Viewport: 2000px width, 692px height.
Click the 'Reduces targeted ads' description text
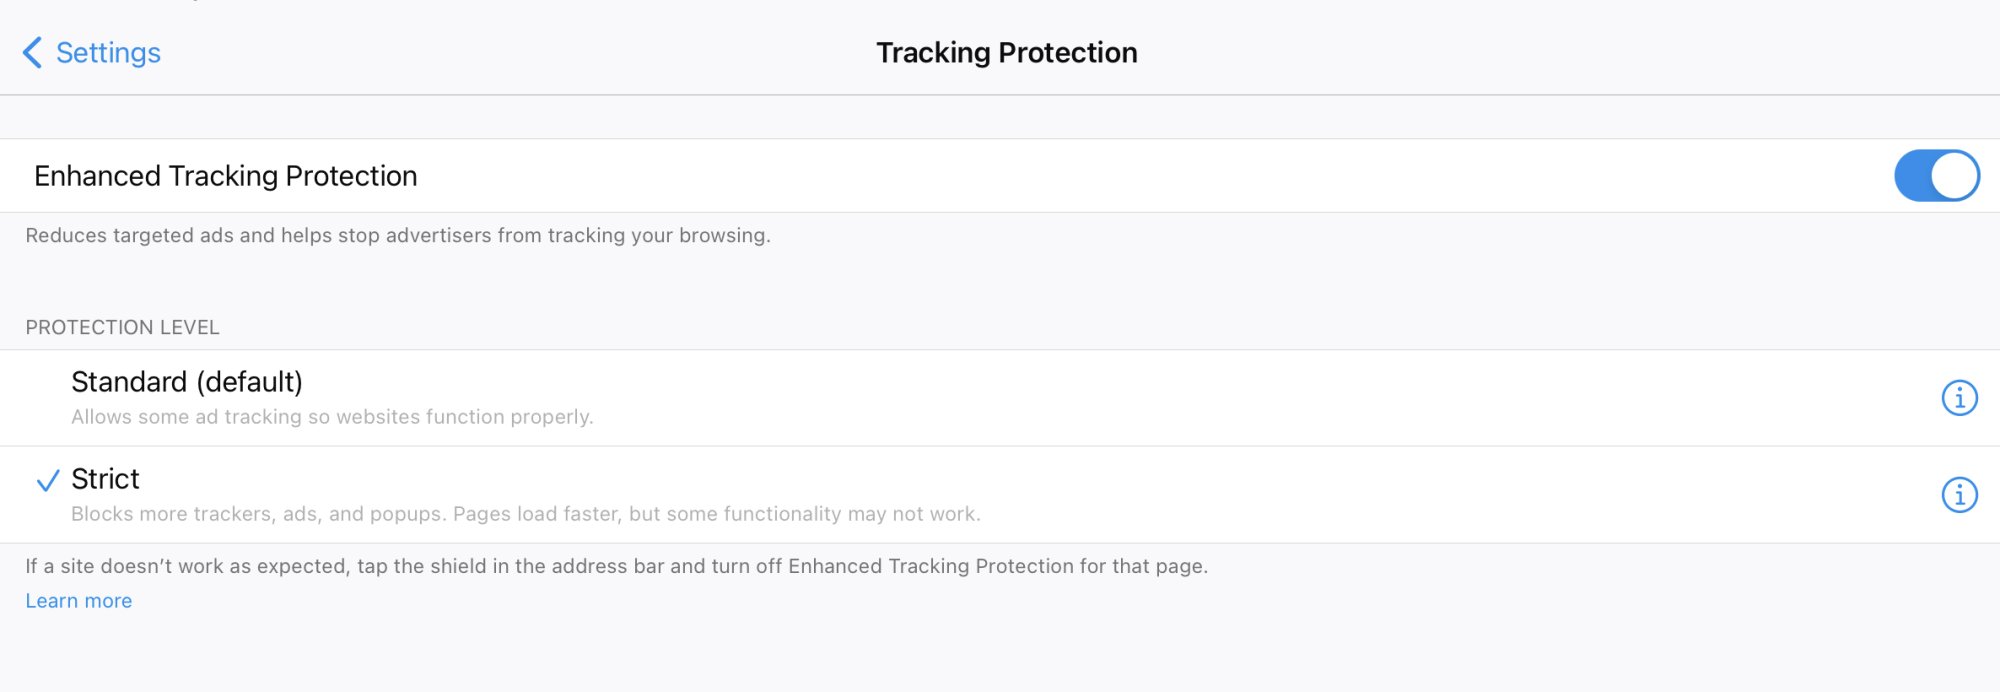[x=398, y=236]
